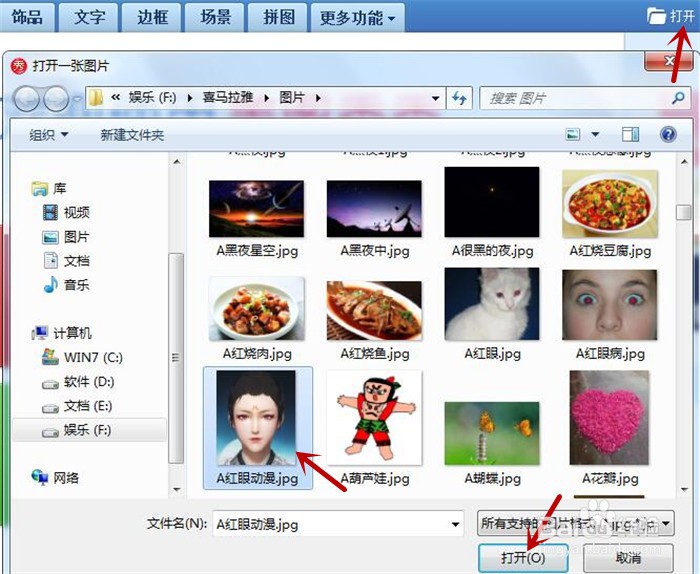The width and height of the screenshot is (700, 574).
Task: Switch to 文字 tab
Action: tap(89, 17)
